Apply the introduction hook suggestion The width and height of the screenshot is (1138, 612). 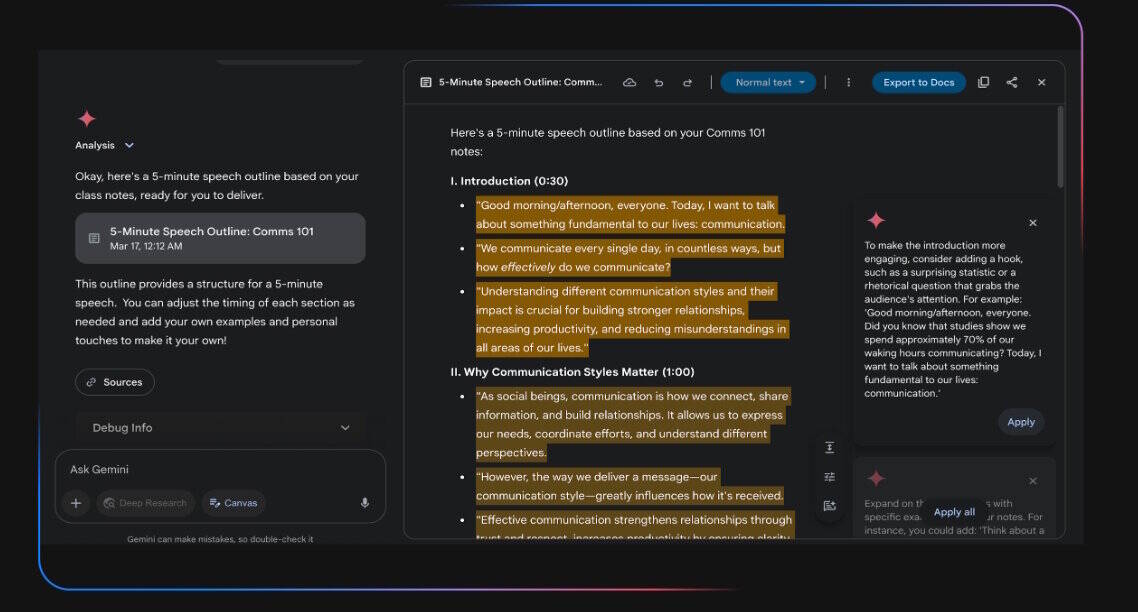pos(1021,423)
